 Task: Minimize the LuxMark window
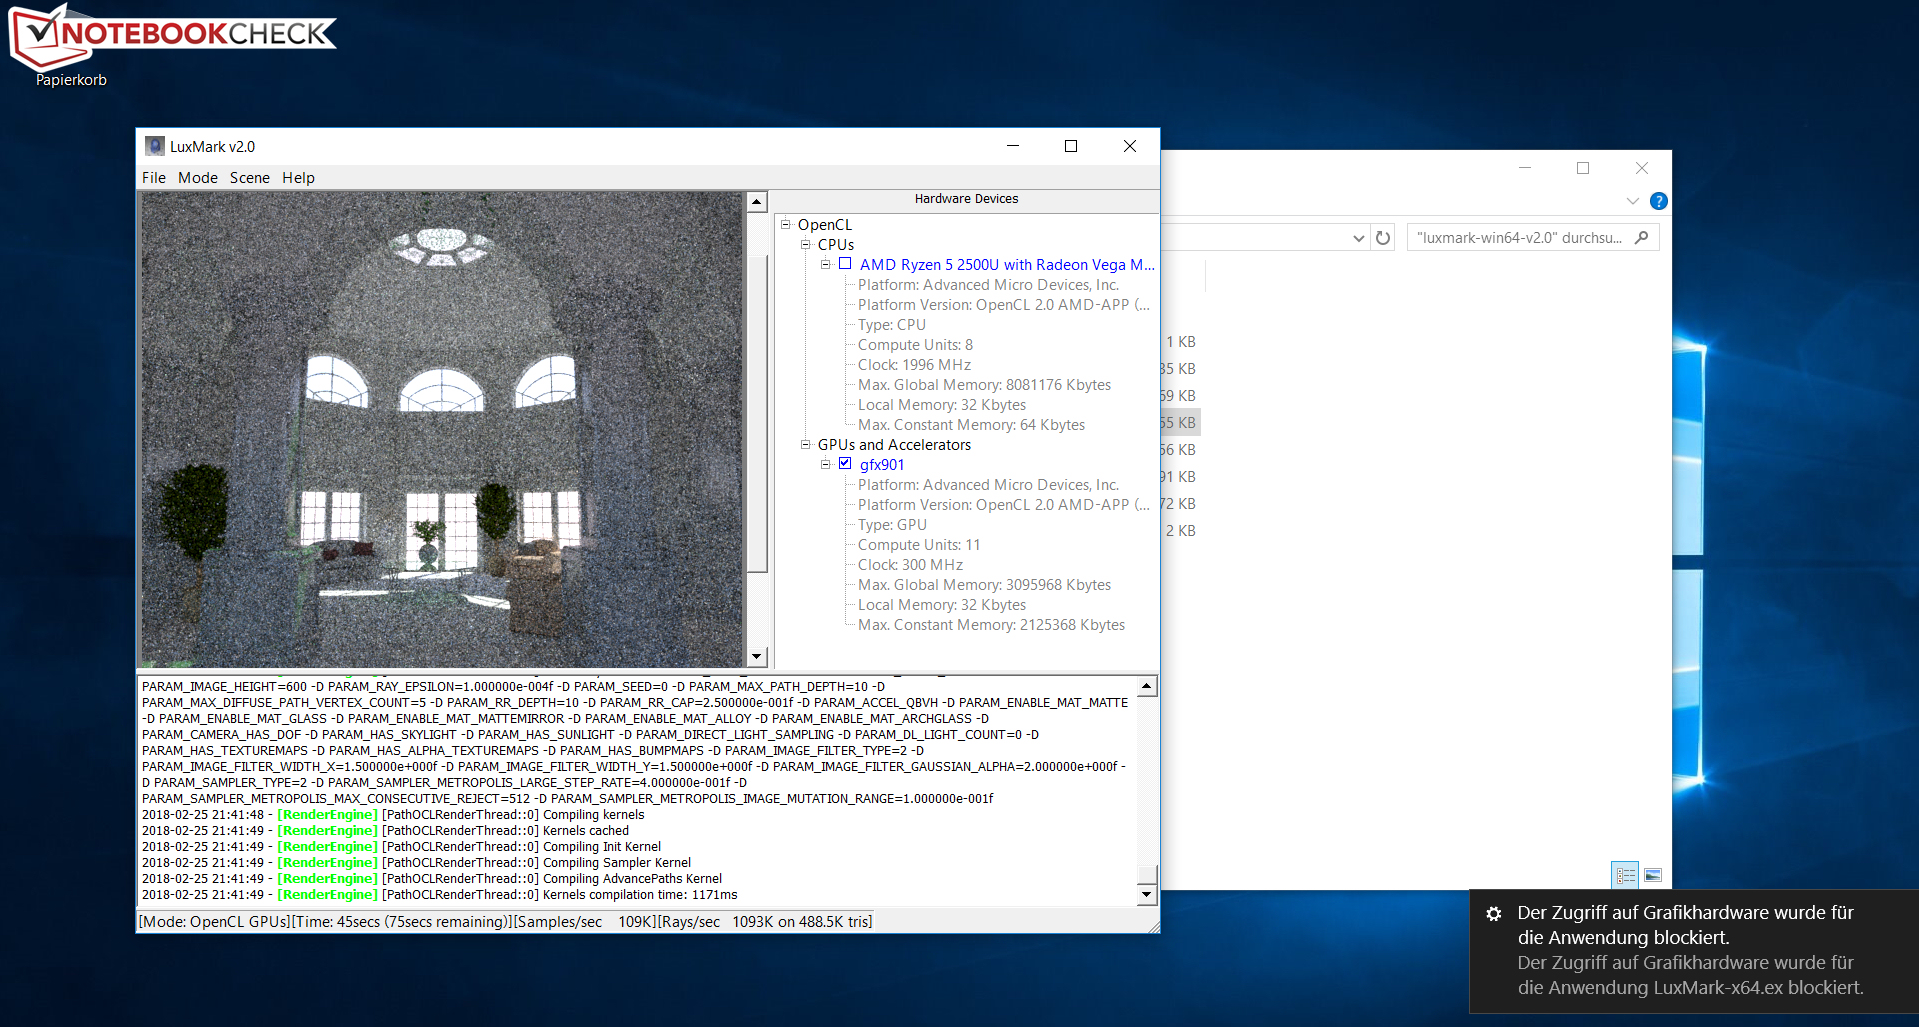point(1013,146)
